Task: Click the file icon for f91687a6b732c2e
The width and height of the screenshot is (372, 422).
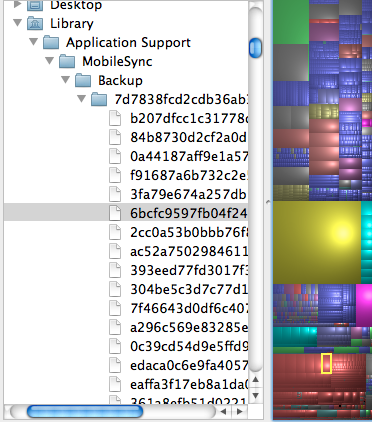Action: tap(115, 175)
